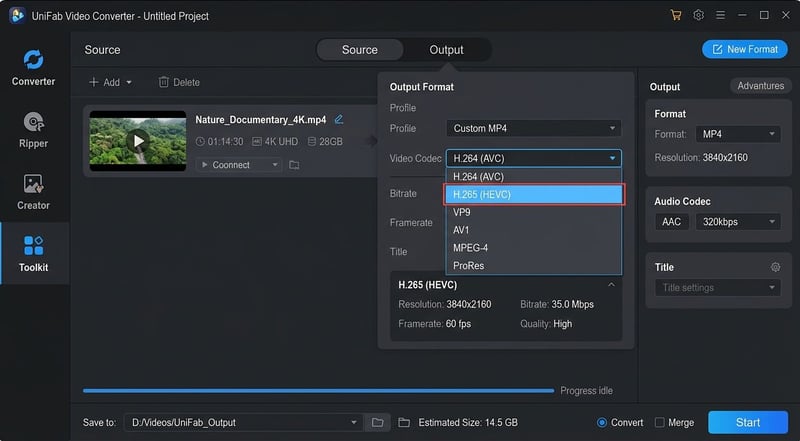Click Resolution: 3840x2160 in Format panel
The image size is (800, 441).
coord(701,157)
